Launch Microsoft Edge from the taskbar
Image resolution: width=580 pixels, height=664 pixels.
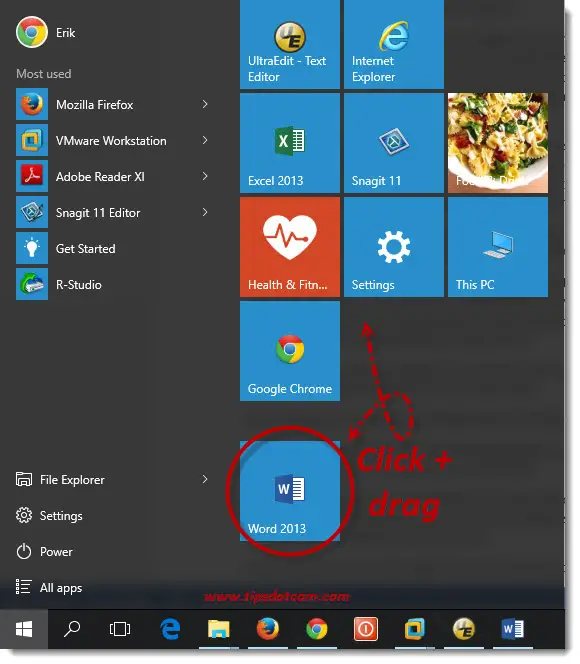[x=170, y=629]
